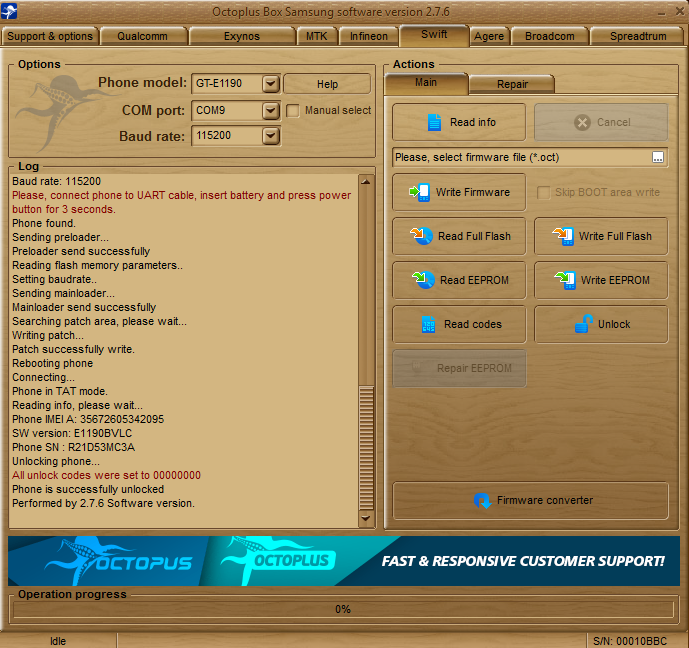This screenshot has width=689, height=648.
Task: Switch to the Broadcom tab
Action: click(550, 36)
